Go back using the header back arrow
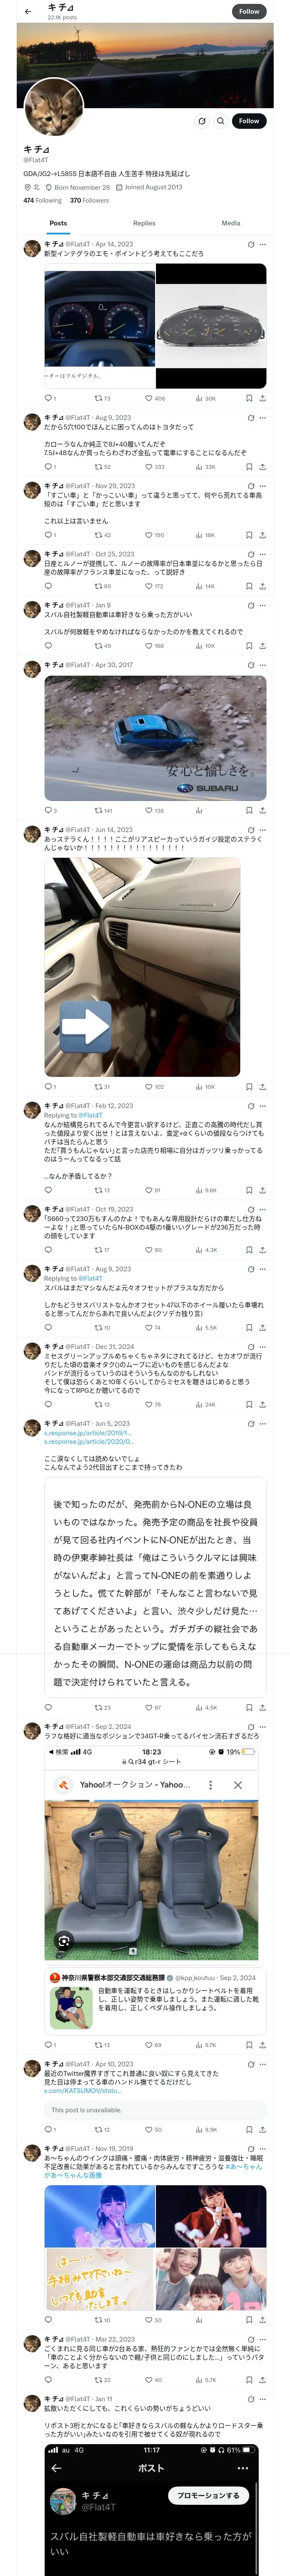The height and width of the screenshot is (2576, 290). 28,11
